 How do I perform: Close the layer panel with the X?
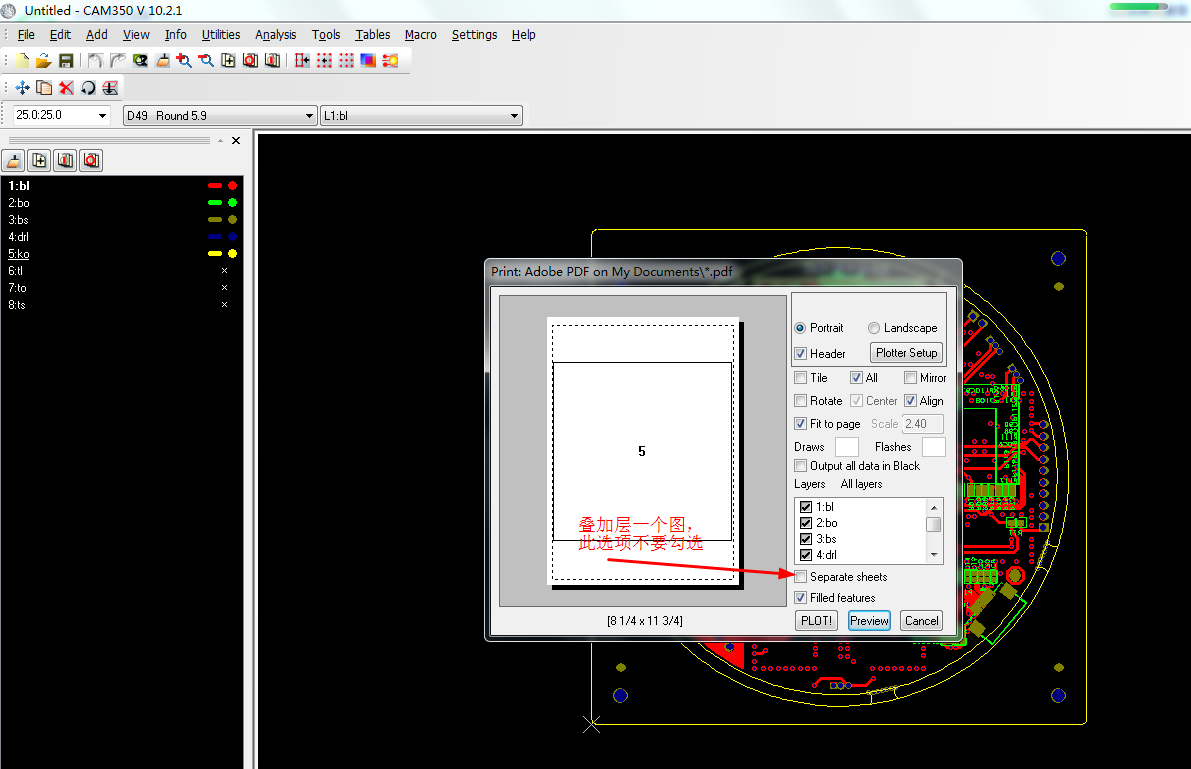click(x=235, y=141)
